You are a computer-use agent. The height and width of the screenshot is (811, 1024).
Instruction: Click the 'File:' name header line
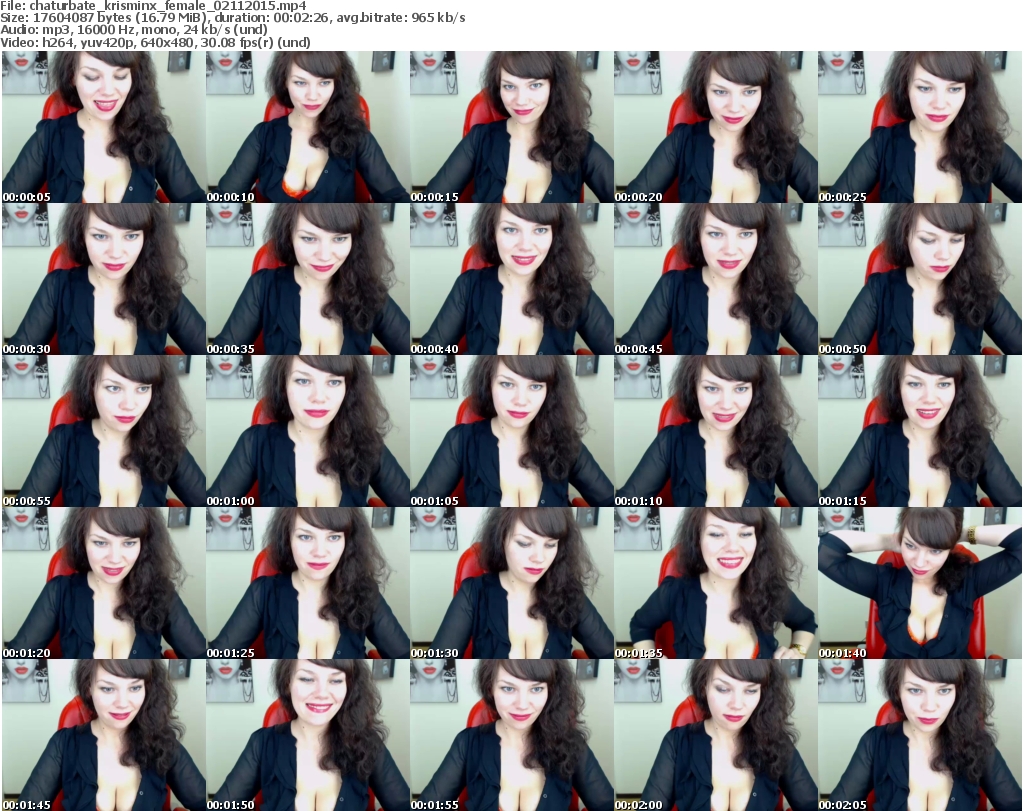tap(153, 6)
